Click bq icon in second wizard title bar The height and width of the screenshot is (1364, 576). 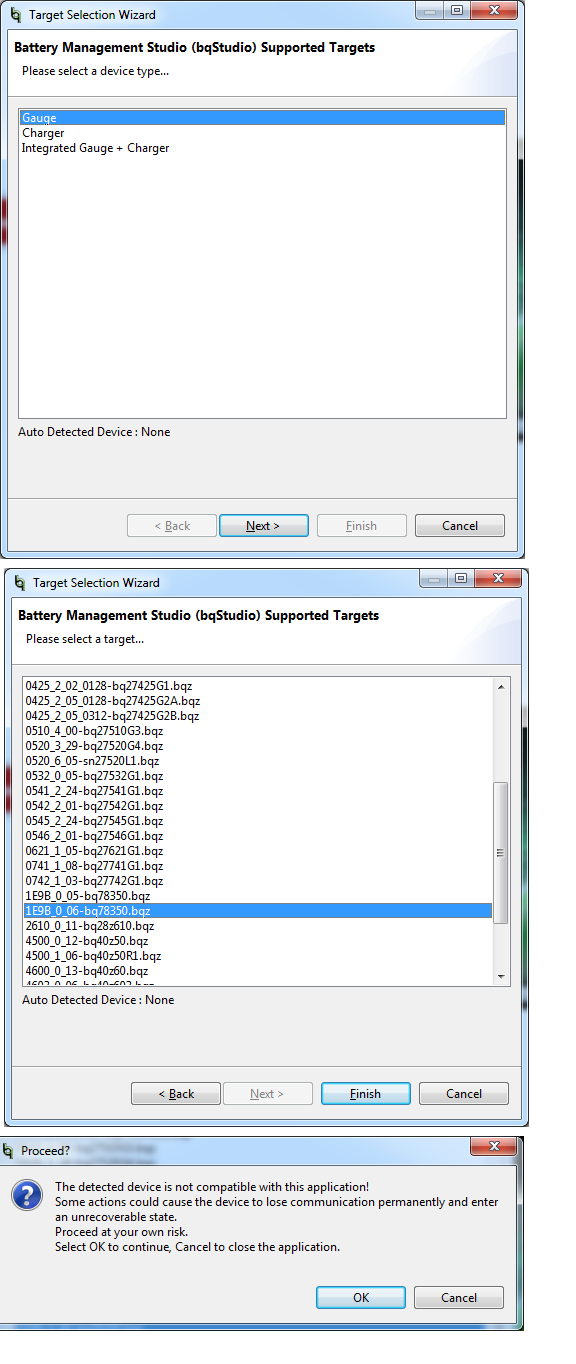[x=20, y=583]
